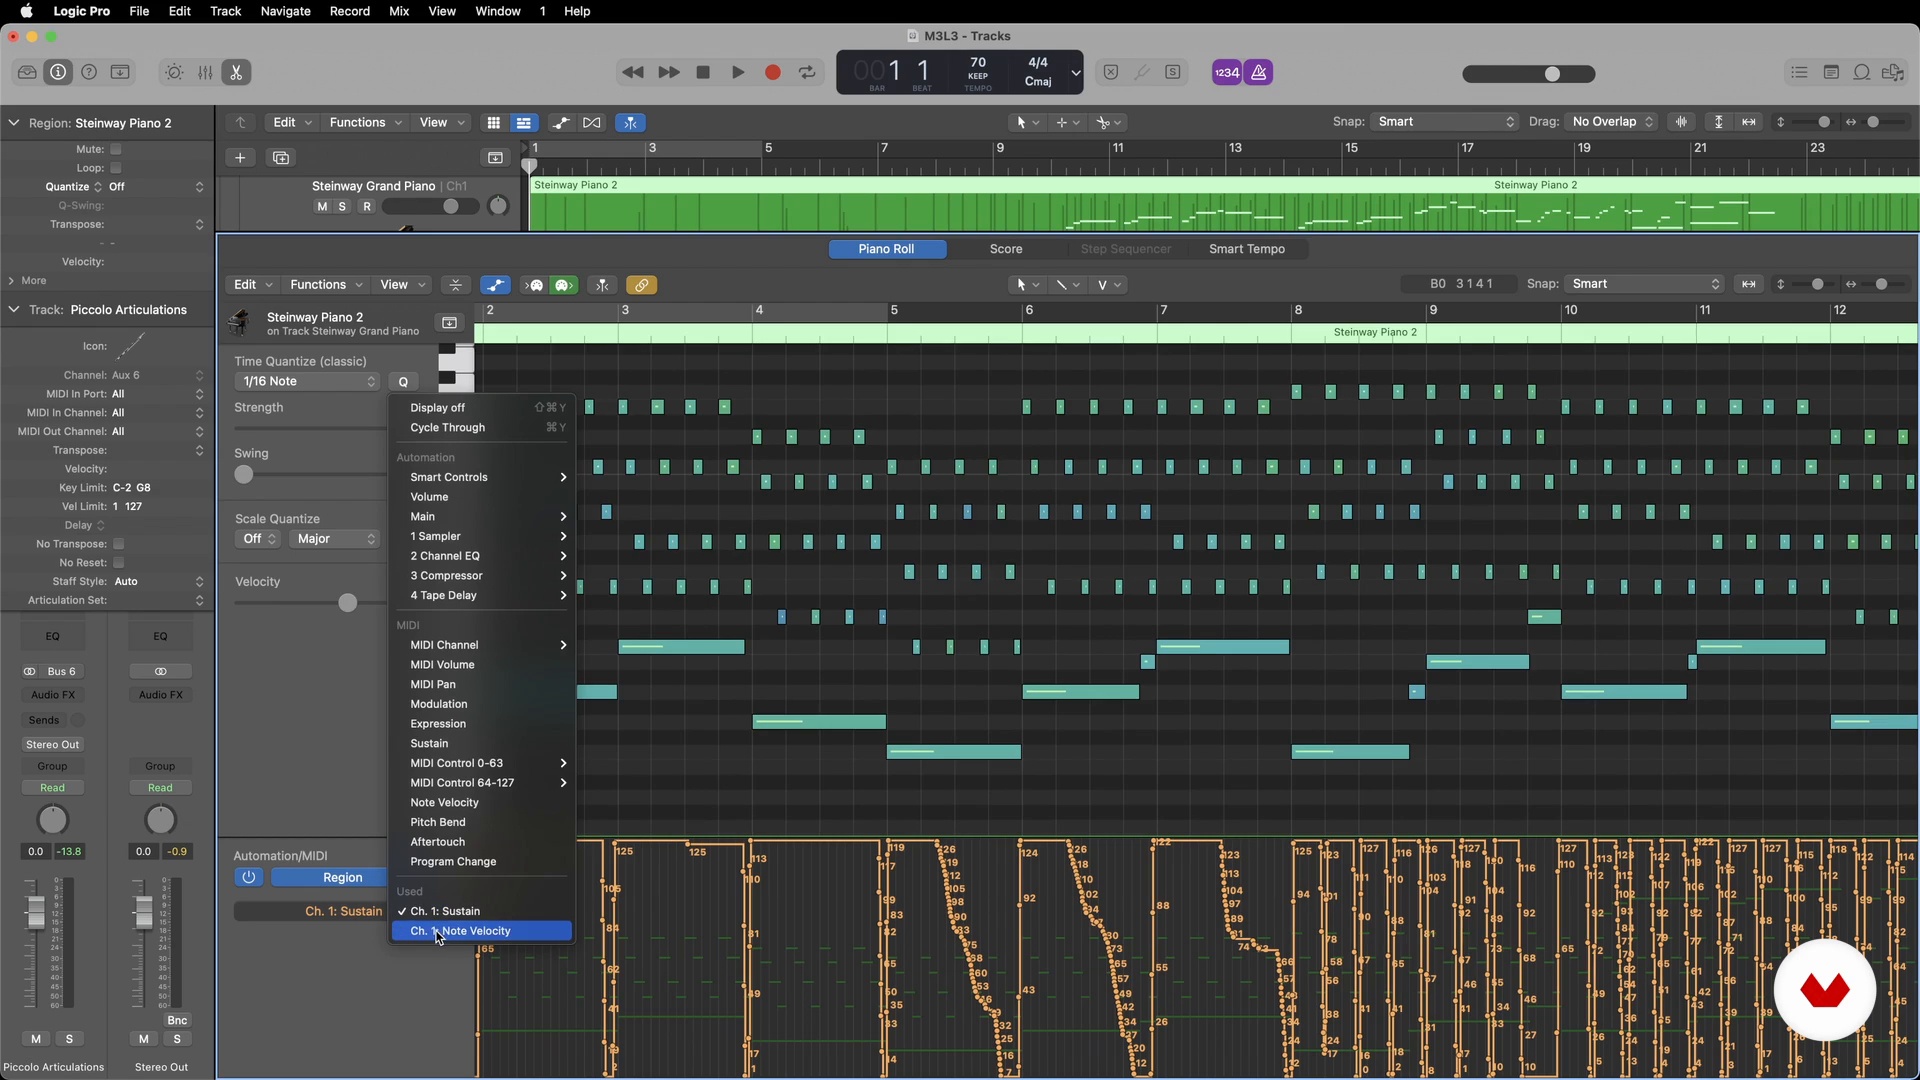This screenshot has width=1920, height=1080.
Task: Open the Note Pads button
Action: tap(1831, 72)
